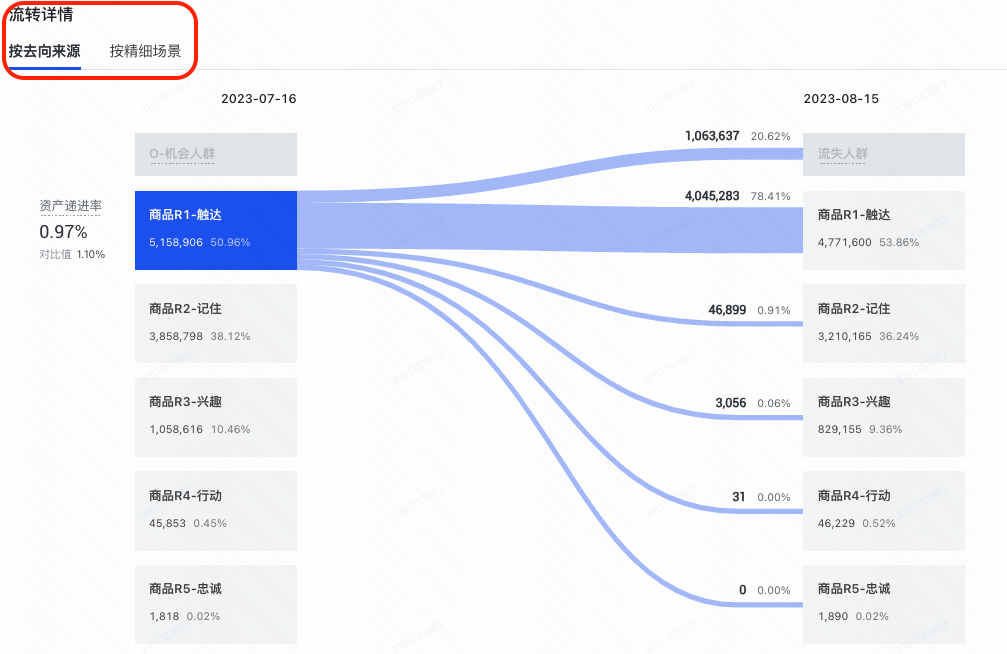The width and height of the screenshot is (1007, 654).
Task: Choose the left 商品R4-行动 block
Action: 216,510
